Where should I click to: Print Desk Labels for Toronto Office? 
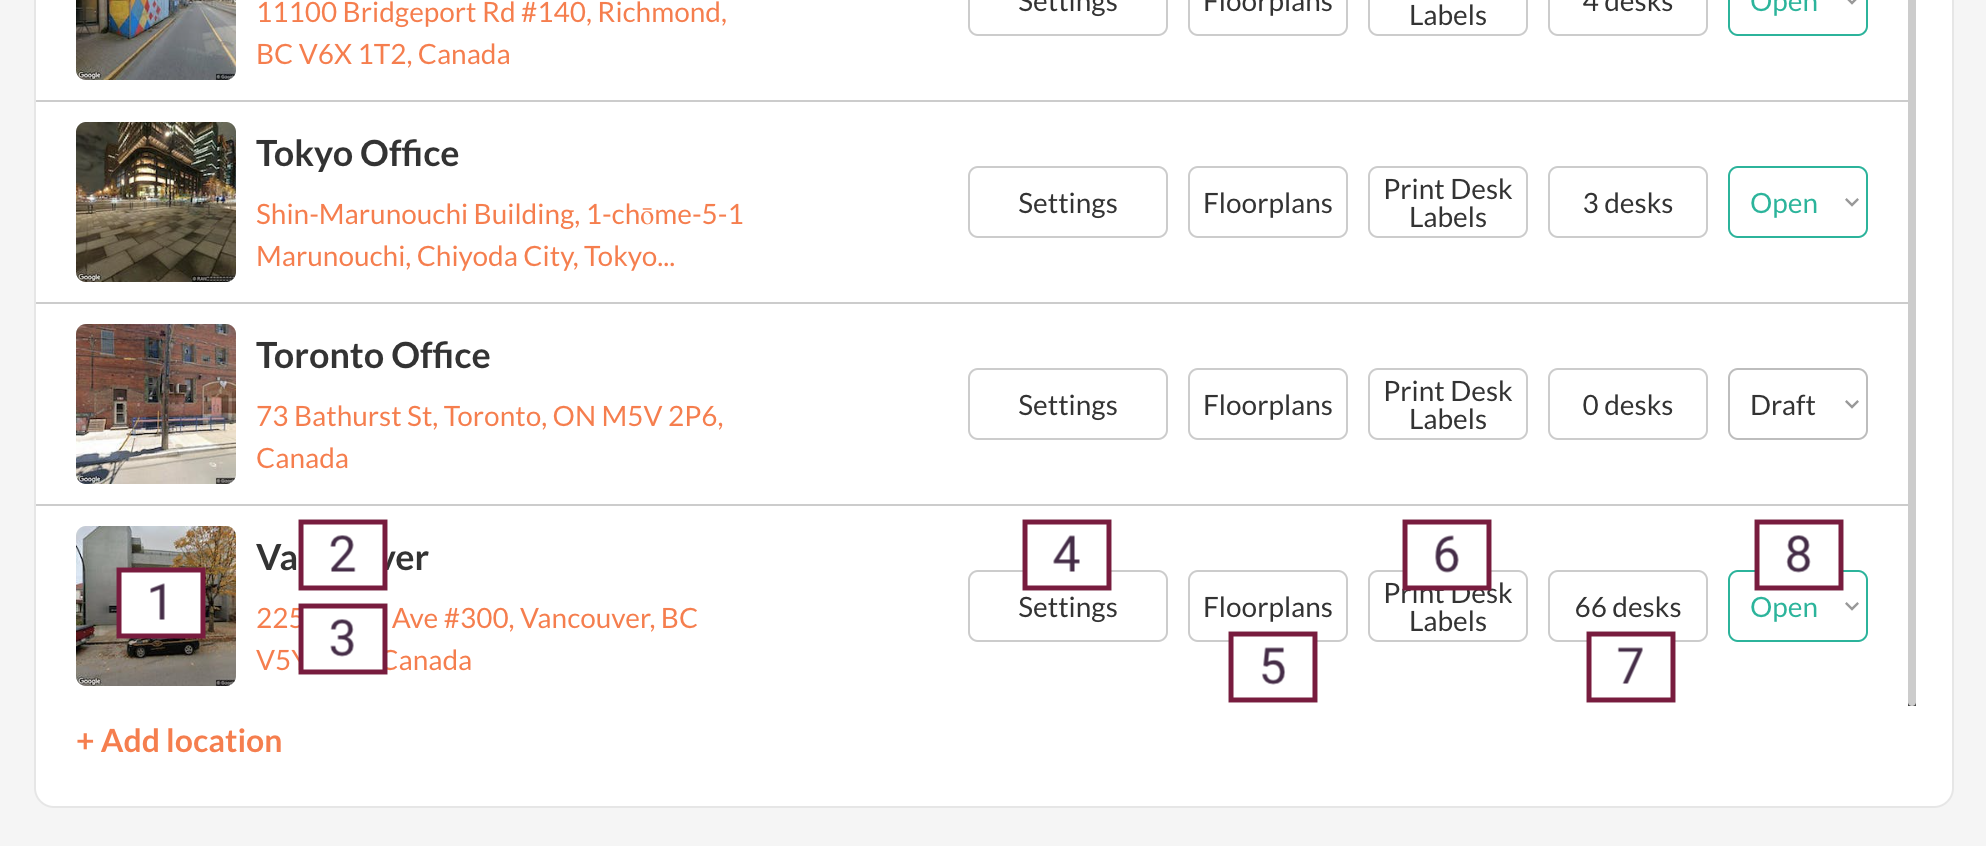click(1447, 404)
